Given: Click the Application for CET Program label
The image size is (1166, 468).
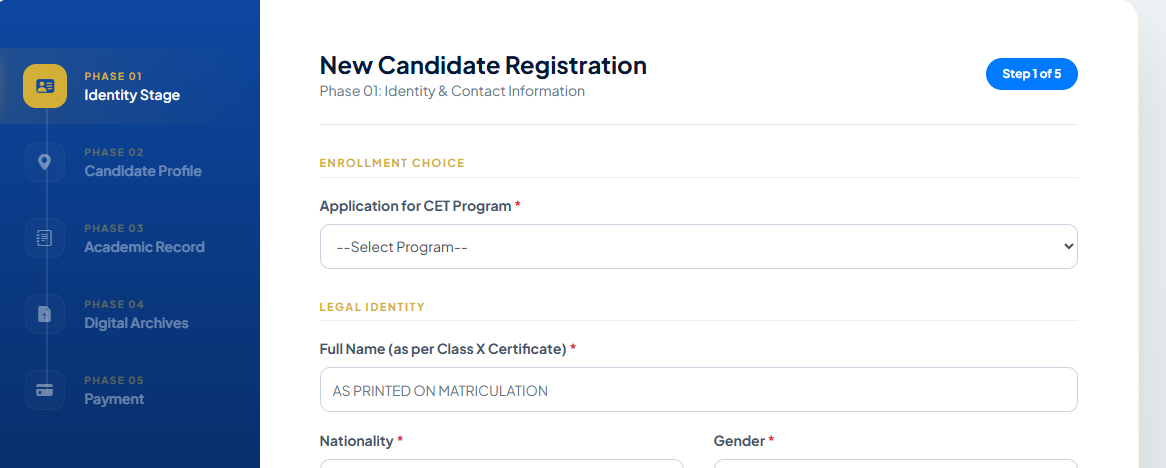Looking at the screenshot, I should click(x=415, y=206).
